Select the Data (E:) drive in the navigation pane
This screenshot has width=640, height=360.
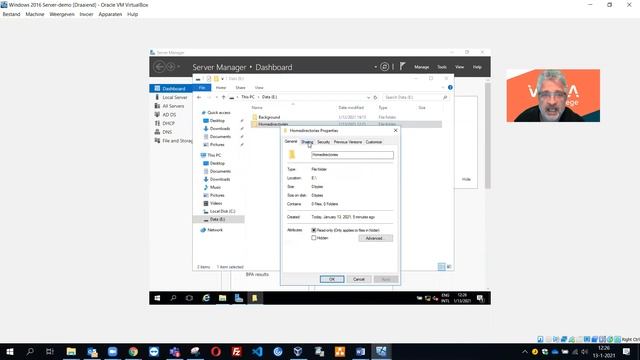coord(217,220)
